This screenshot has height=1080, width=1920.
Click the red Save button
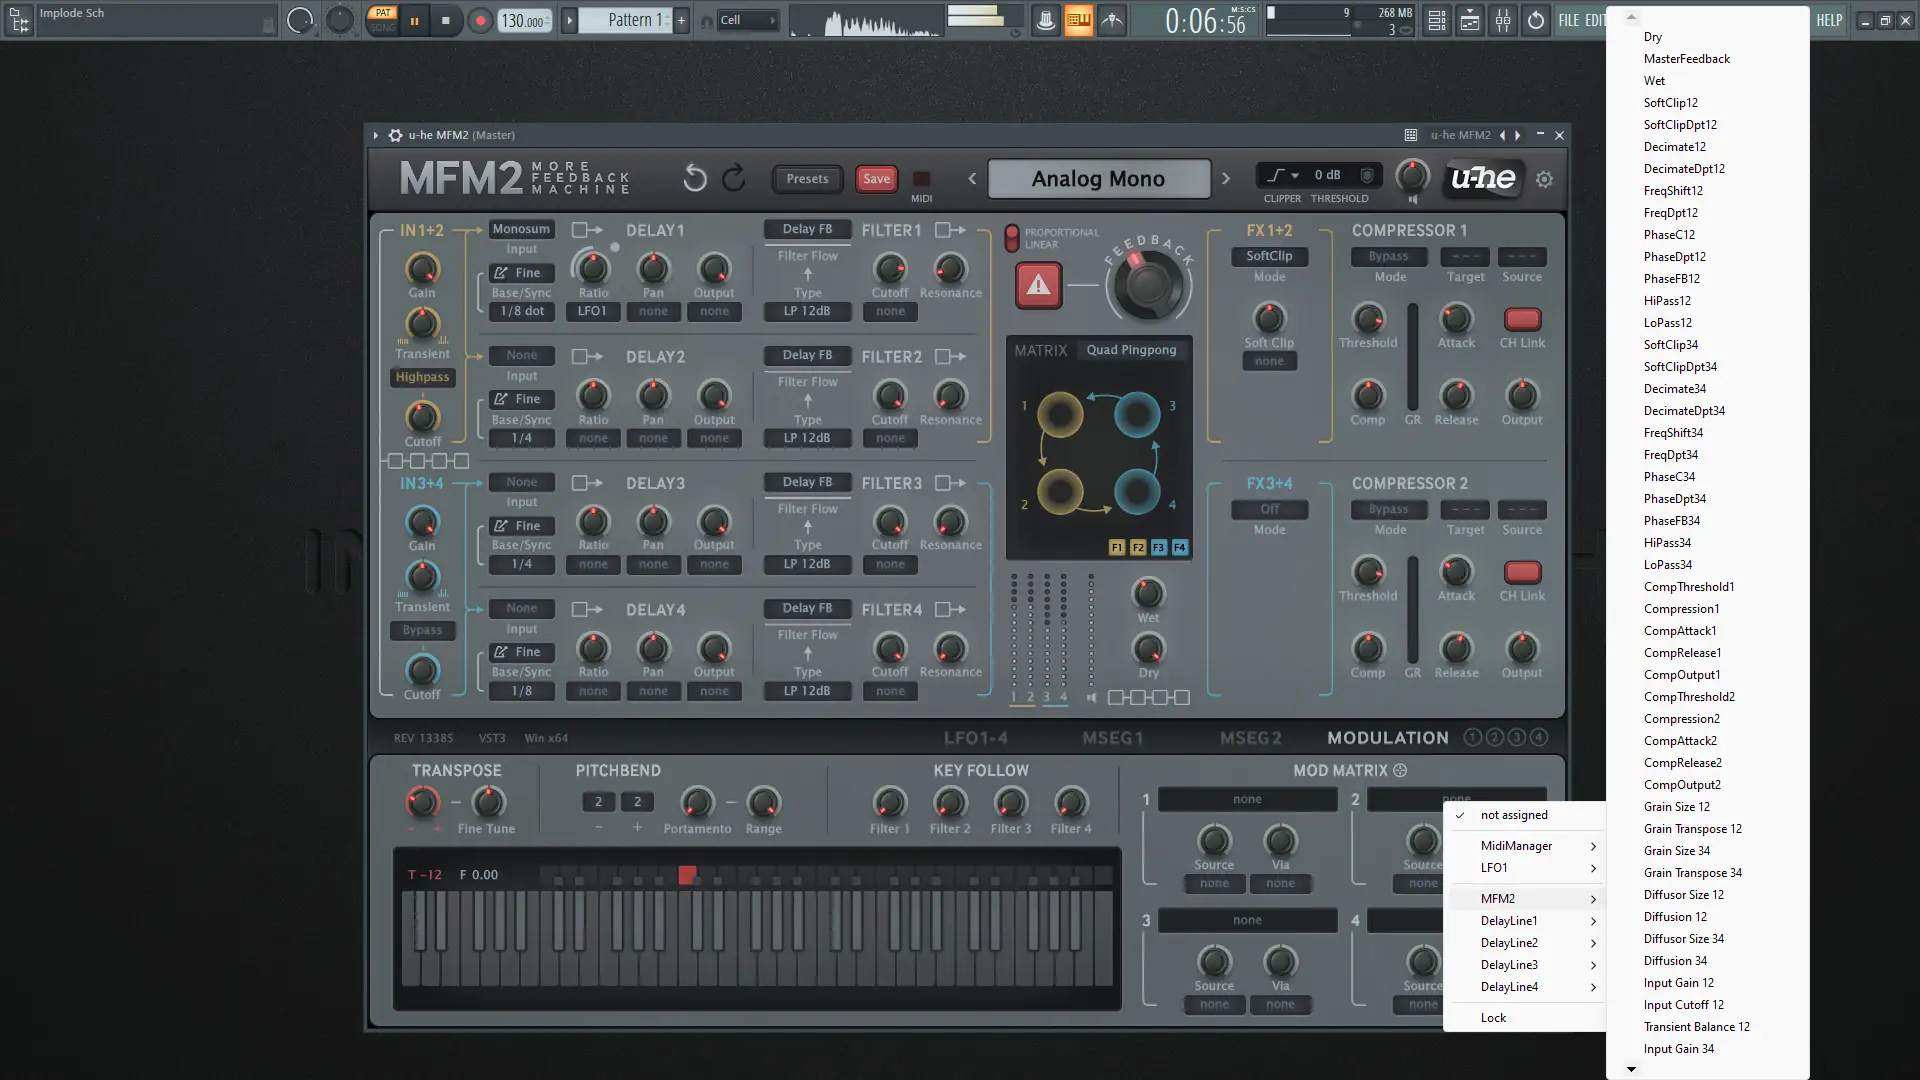(876, 179)
